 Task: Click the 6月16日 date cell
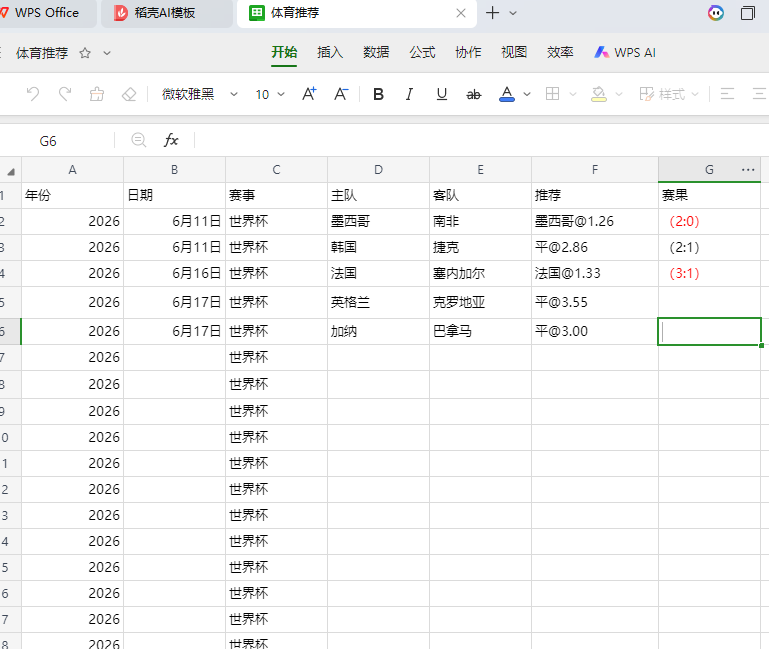175,273
